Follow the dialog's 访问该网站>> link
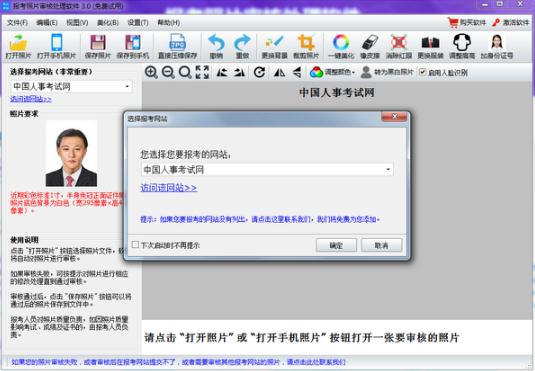The width and height of the screenshot is (535, 371). (169, 188)
